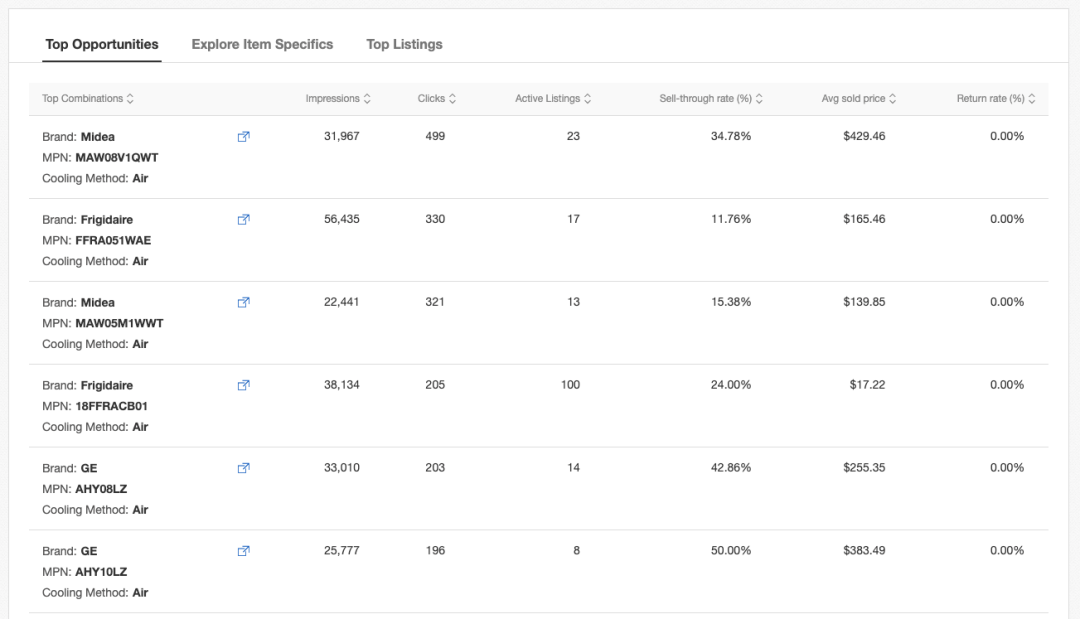This screenshot has height=619, width=1080.
Task: Click the clicks value 196
Action: 435,550
